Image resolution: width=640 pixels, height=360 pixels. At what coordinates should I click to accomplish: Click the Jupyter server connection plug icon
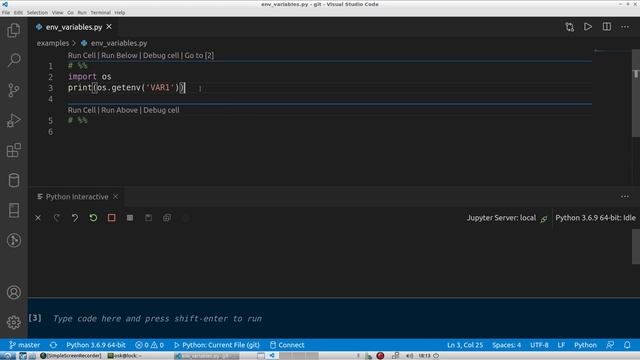(x=544, y=219)
